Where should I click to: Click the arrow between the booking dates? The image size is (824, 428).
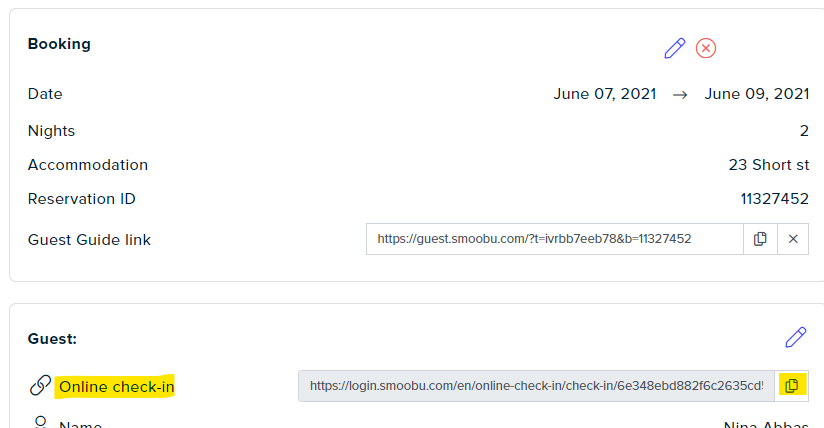coord(680,95)
